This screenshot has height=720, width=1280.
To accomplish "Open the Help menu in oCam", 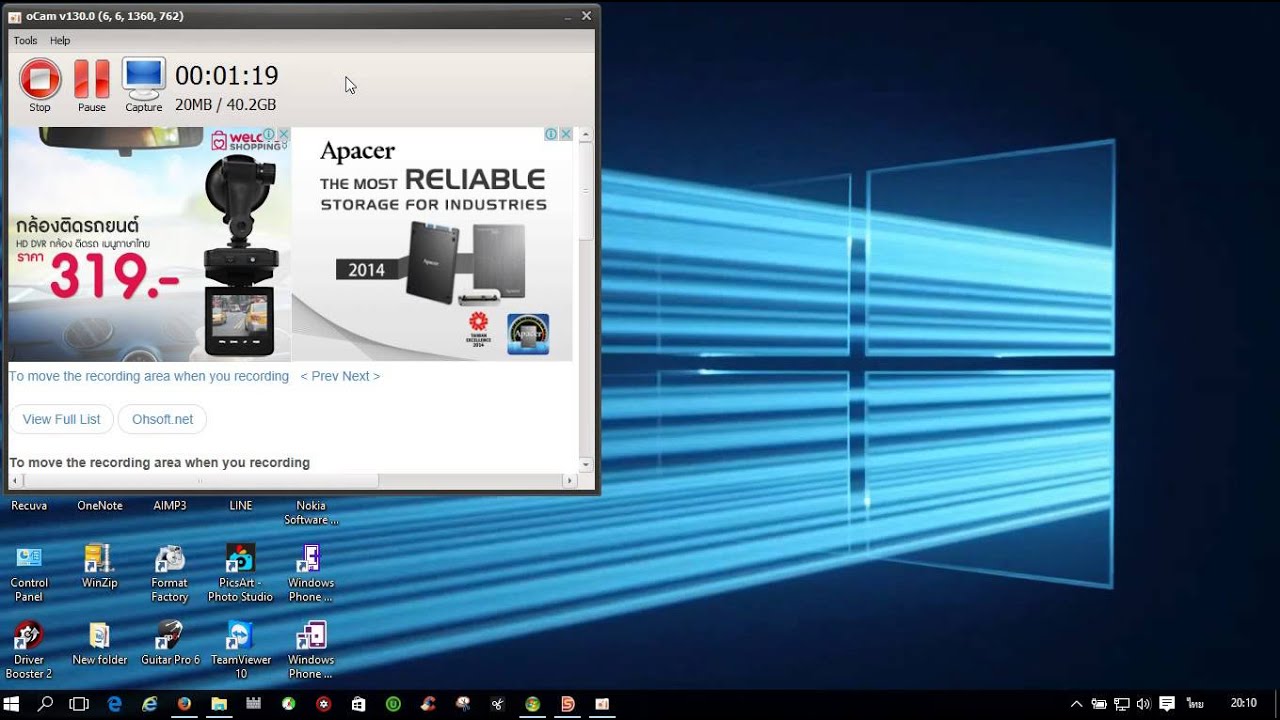I will point(60,41).
